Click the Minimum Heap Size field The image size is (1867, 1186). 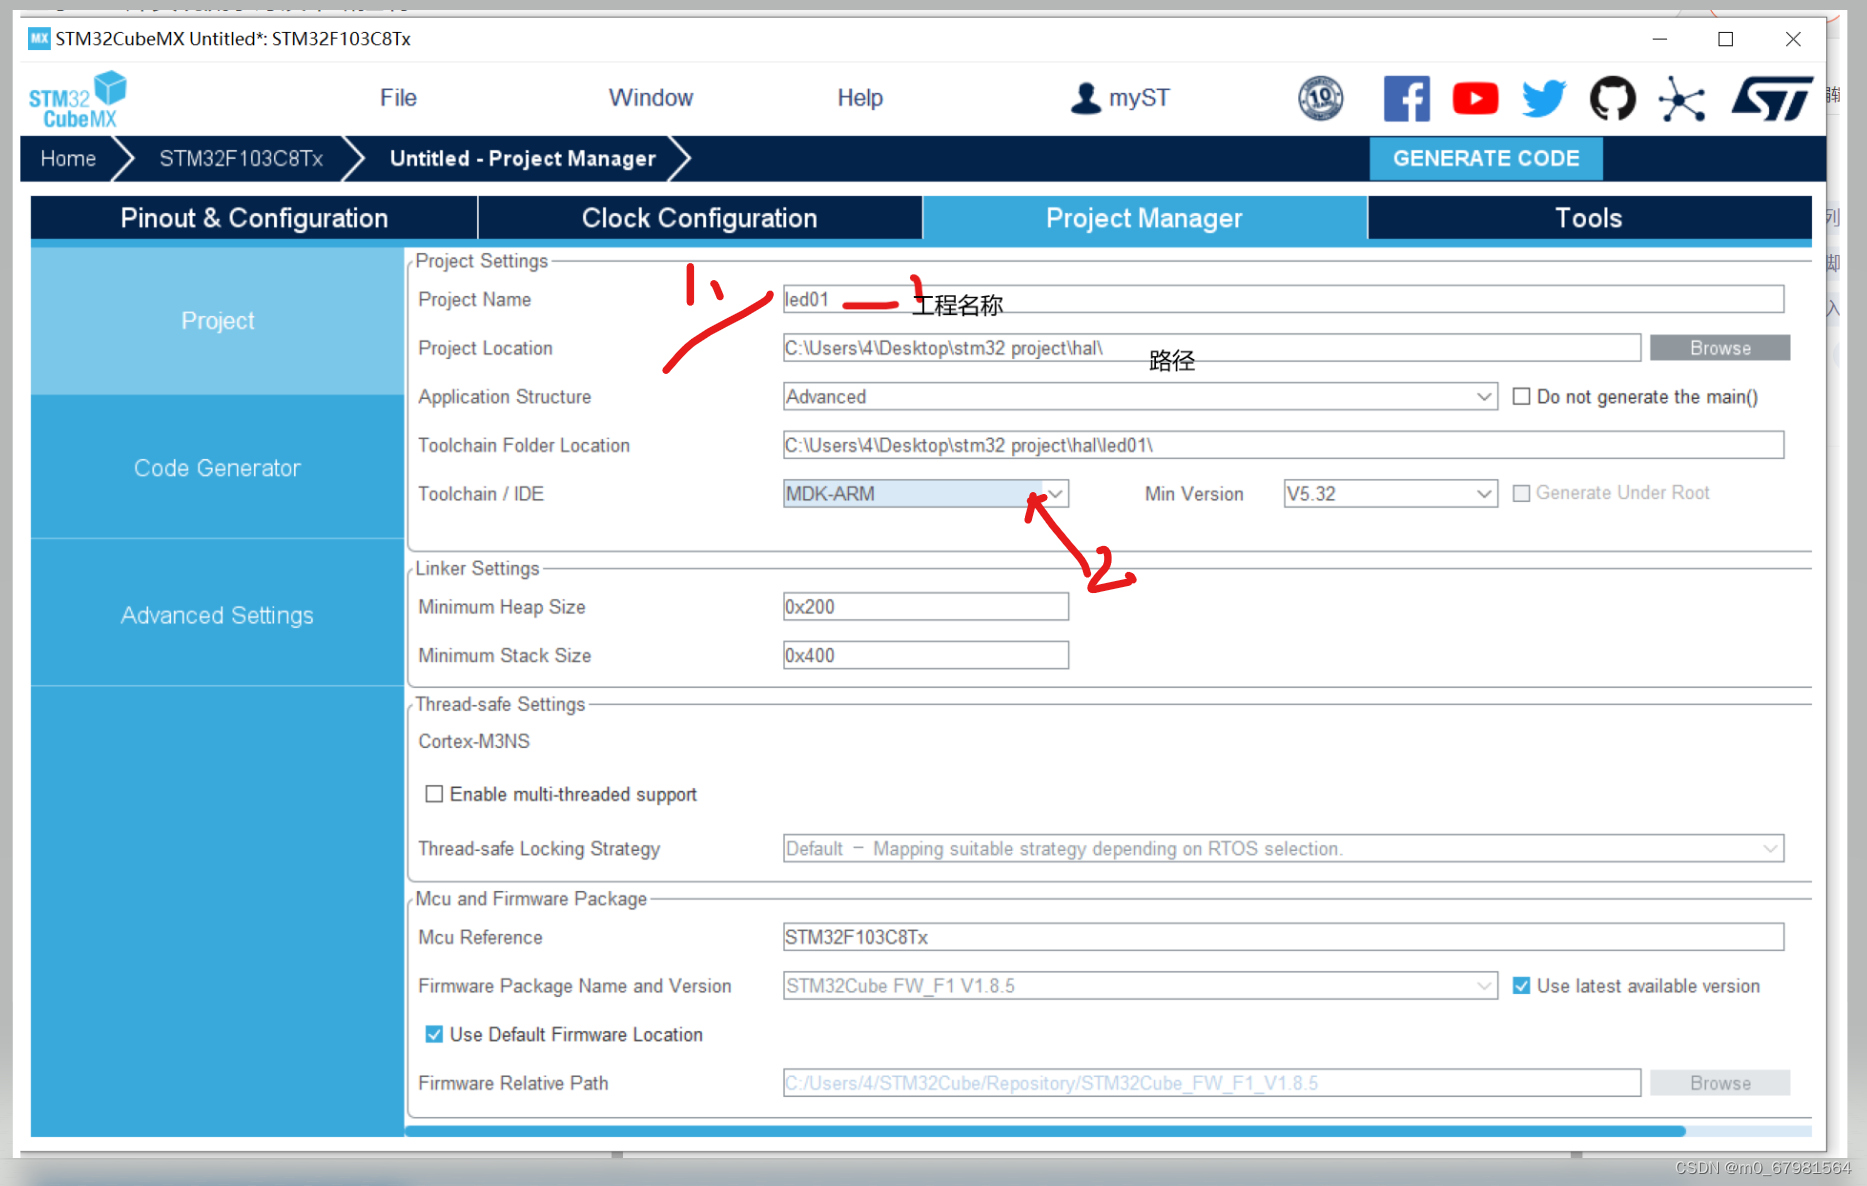tap(926, 607)
